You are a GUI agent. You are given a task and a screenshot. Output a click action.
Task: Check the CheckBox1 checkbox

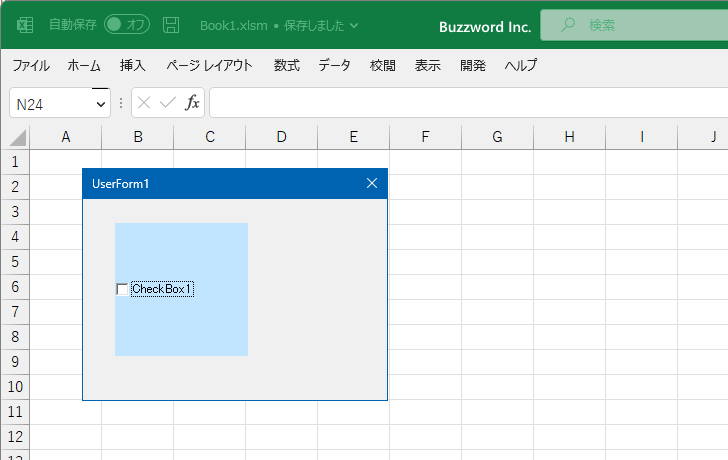(x=122, y=290)
